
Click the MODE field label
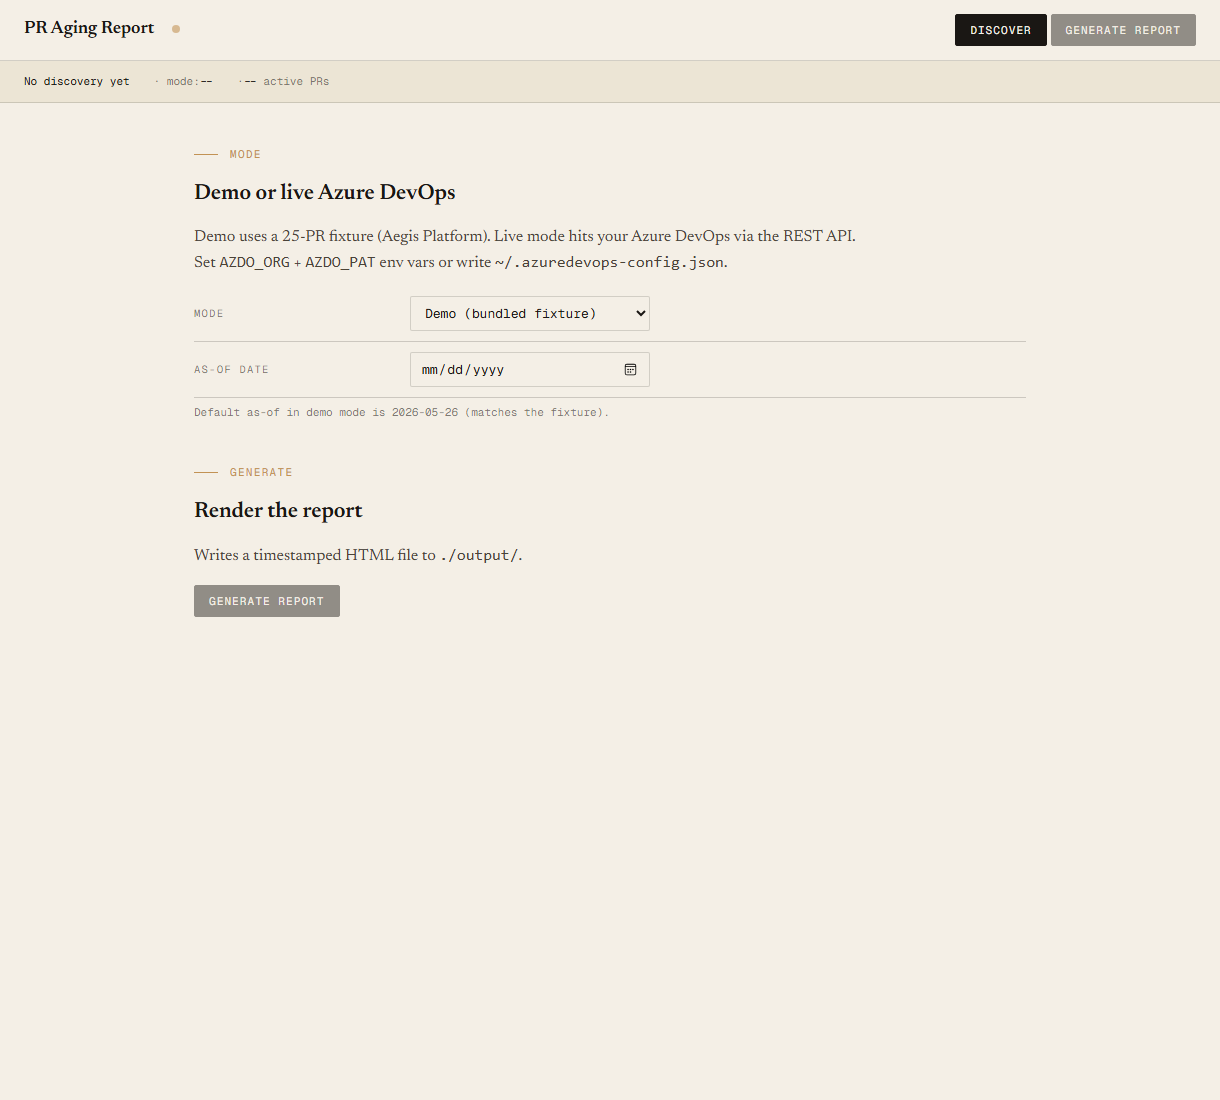point(209,314)
